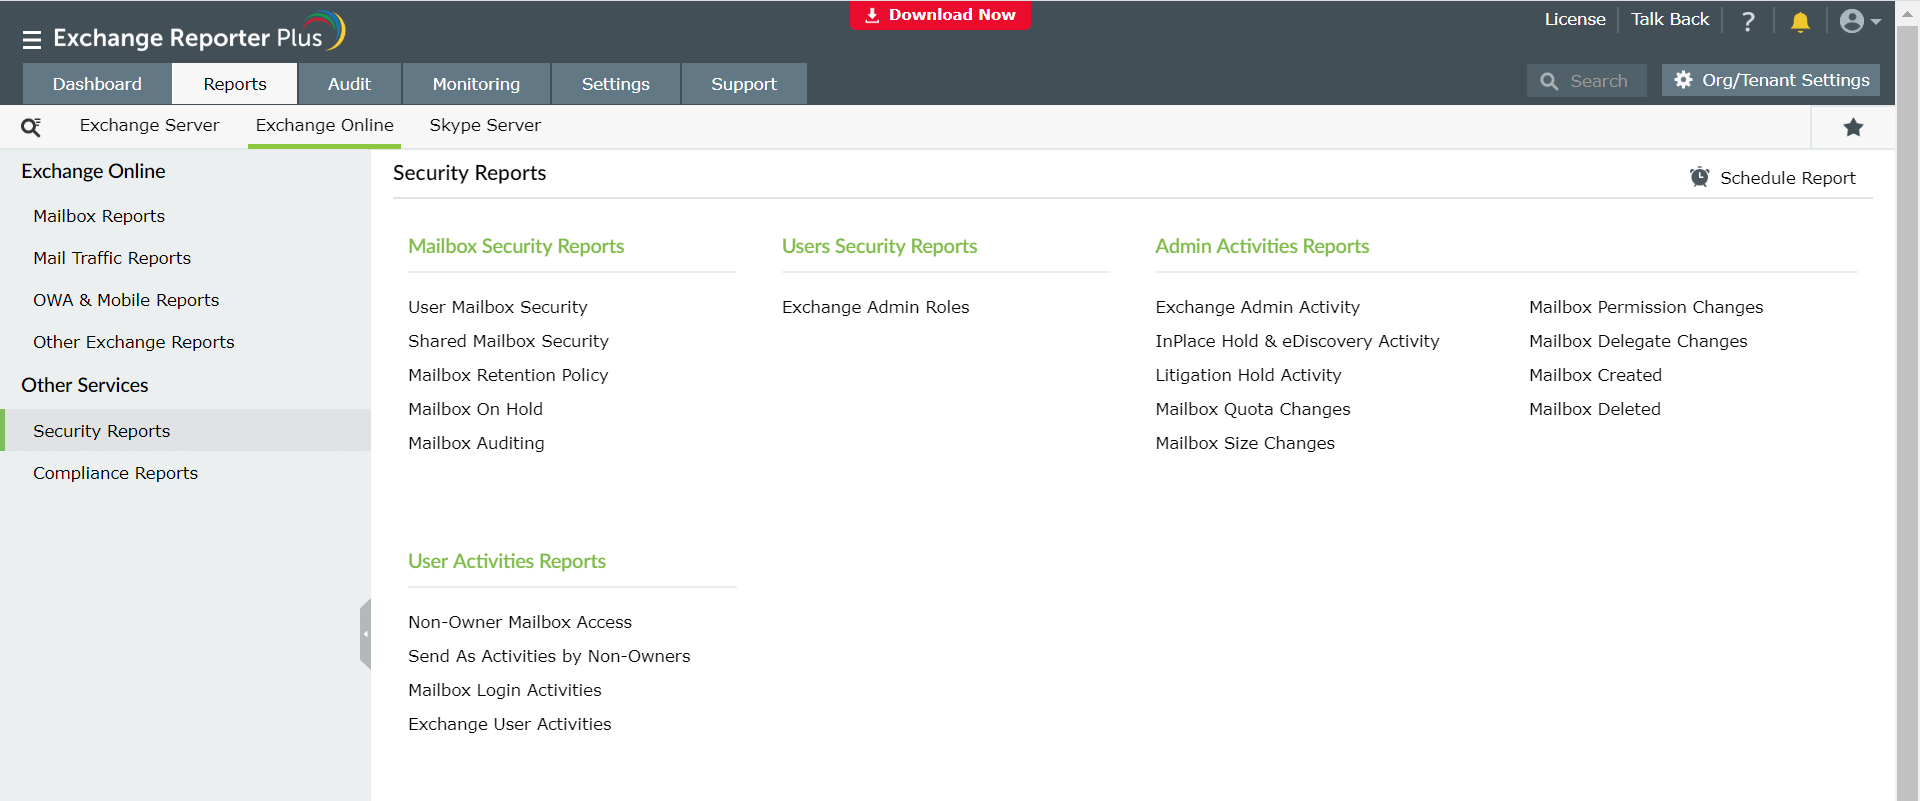Click the favorites star icon
Screen dimensions: 1920x801
point(1853,127)
